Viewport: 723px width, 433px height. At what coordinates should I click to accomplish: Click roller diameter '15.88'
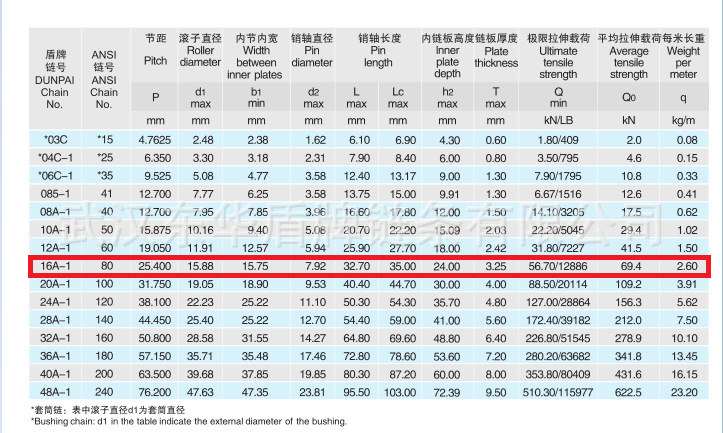tap(200, 266)
